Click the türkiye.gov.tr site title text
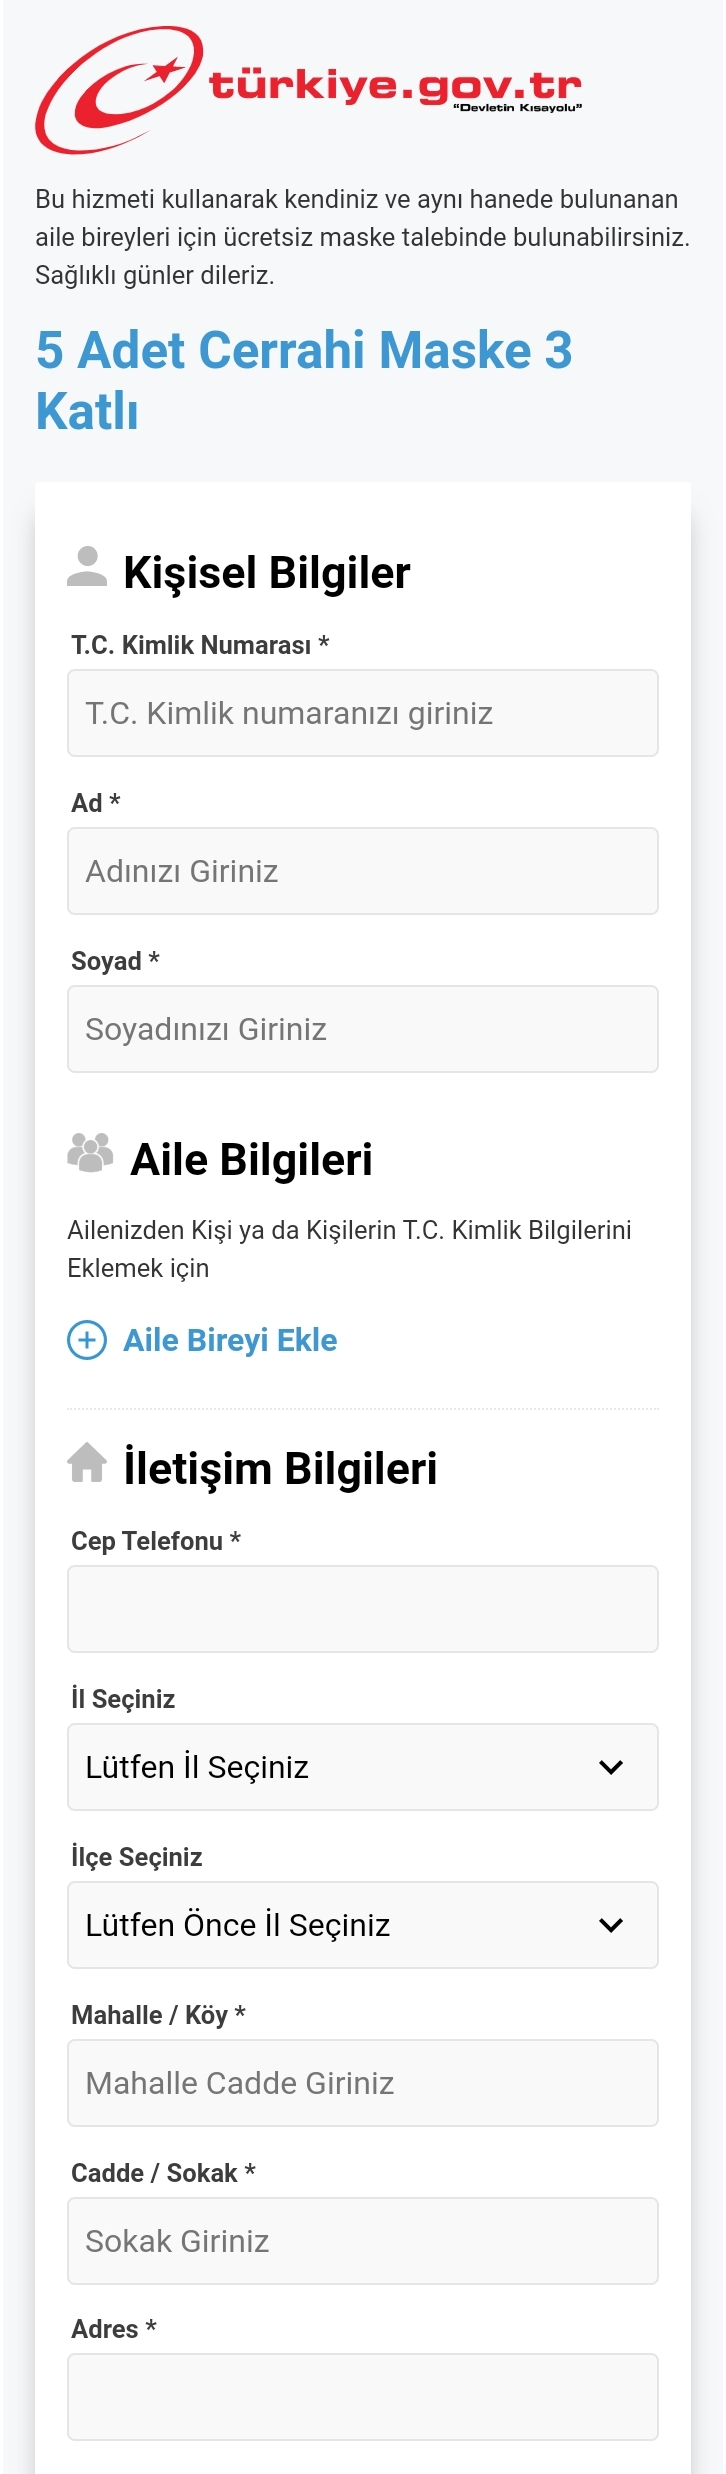The height and width of the screenshot is (2474, 726). tap(395, 86)
